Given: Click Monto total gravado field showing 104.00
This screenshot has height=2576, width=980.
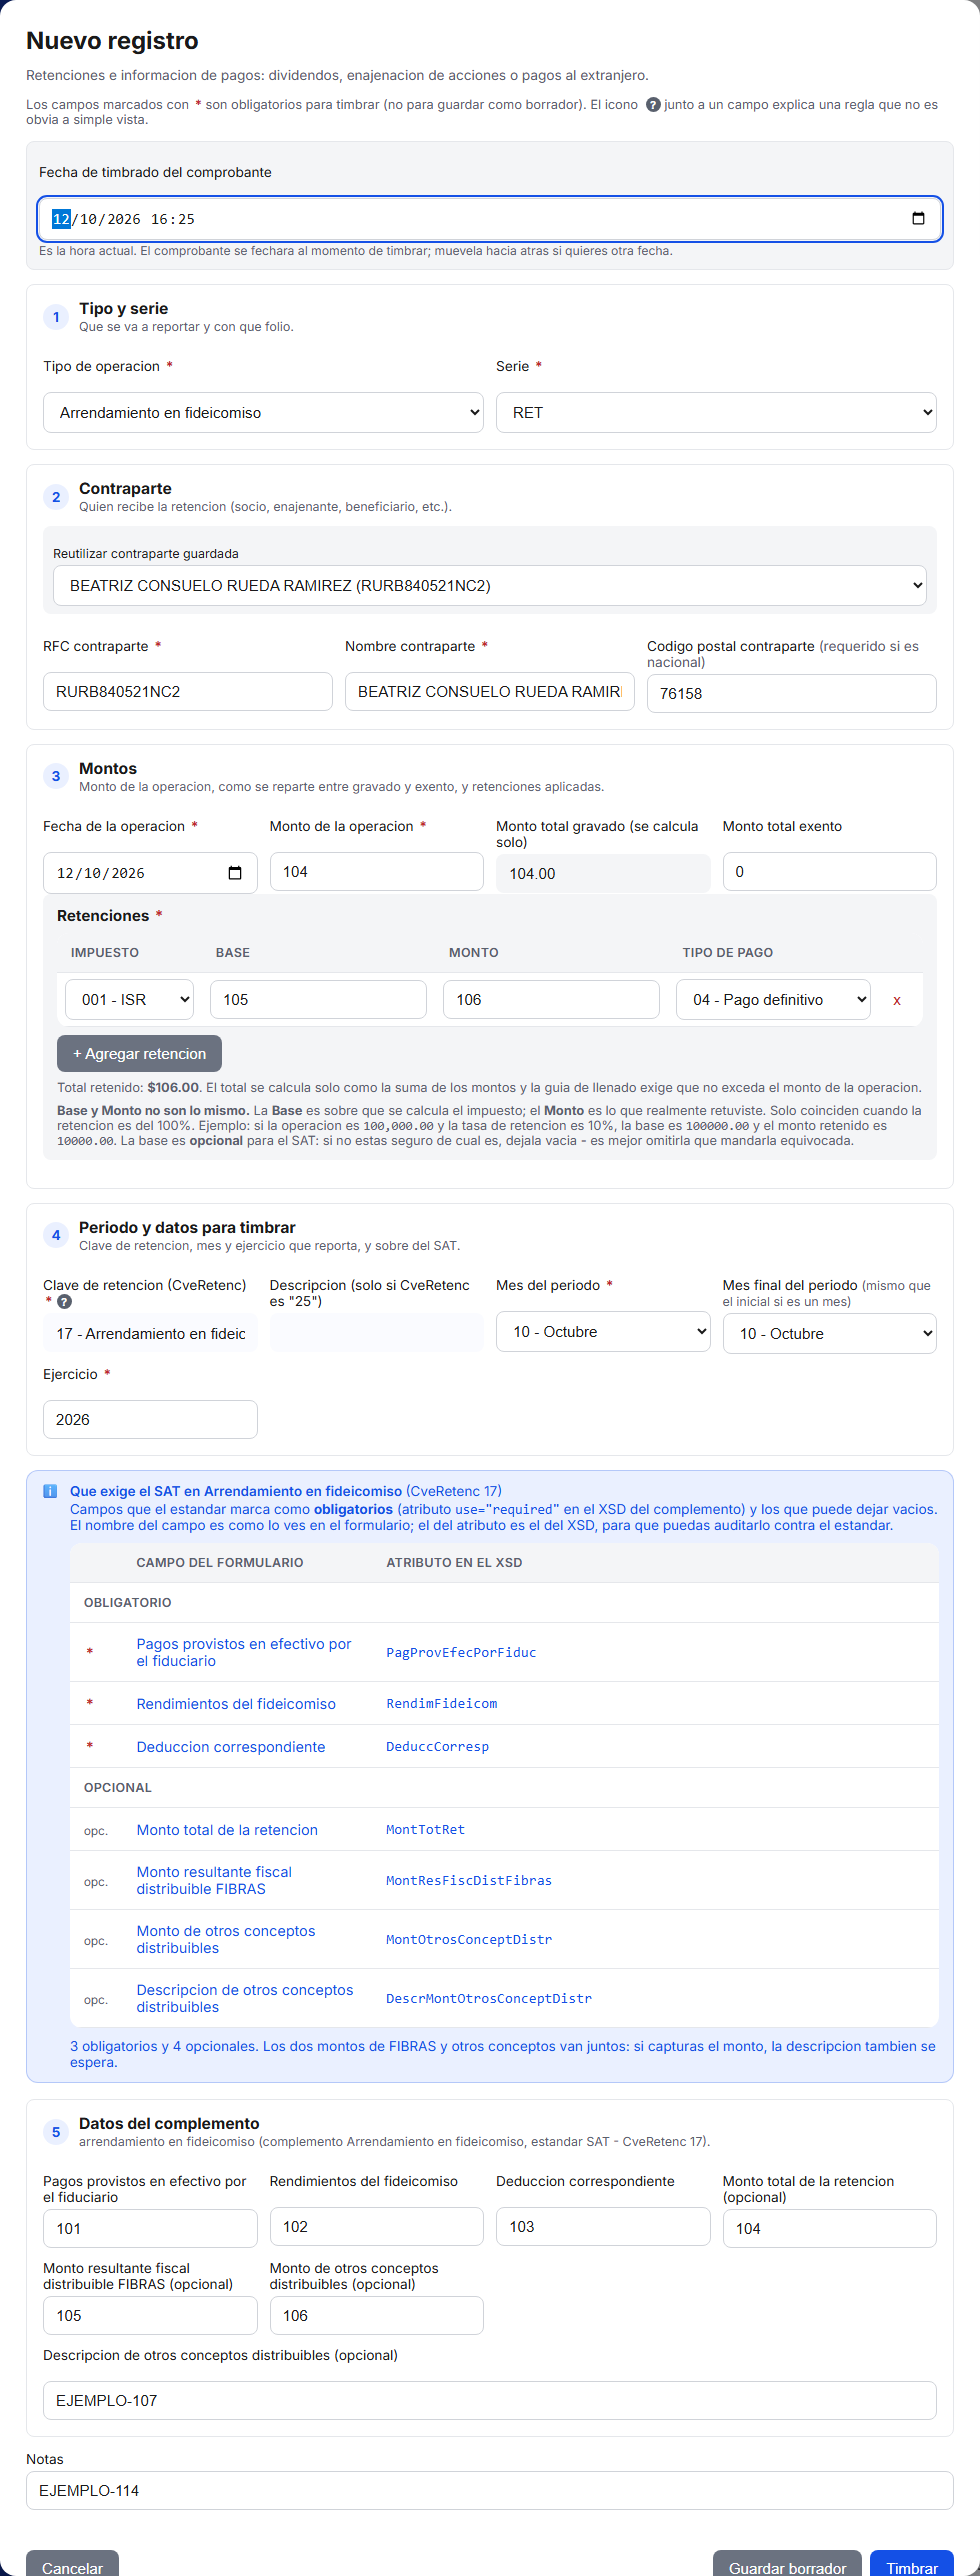Looking at the screenshot, I should [x=603, y=874].
